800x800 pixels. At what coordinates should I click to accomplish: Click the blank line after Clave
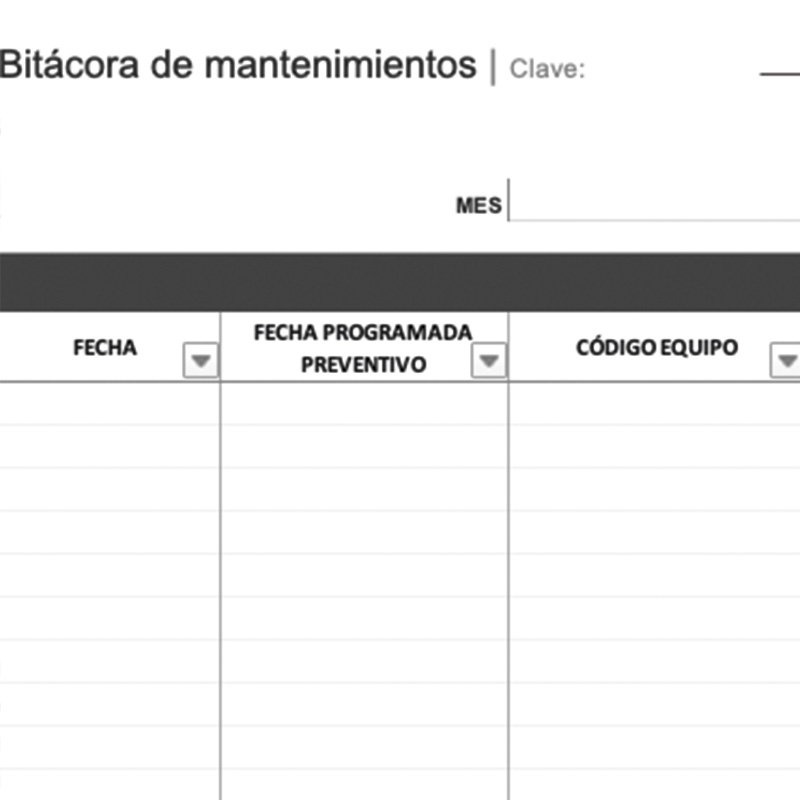[x=780, y=70]
